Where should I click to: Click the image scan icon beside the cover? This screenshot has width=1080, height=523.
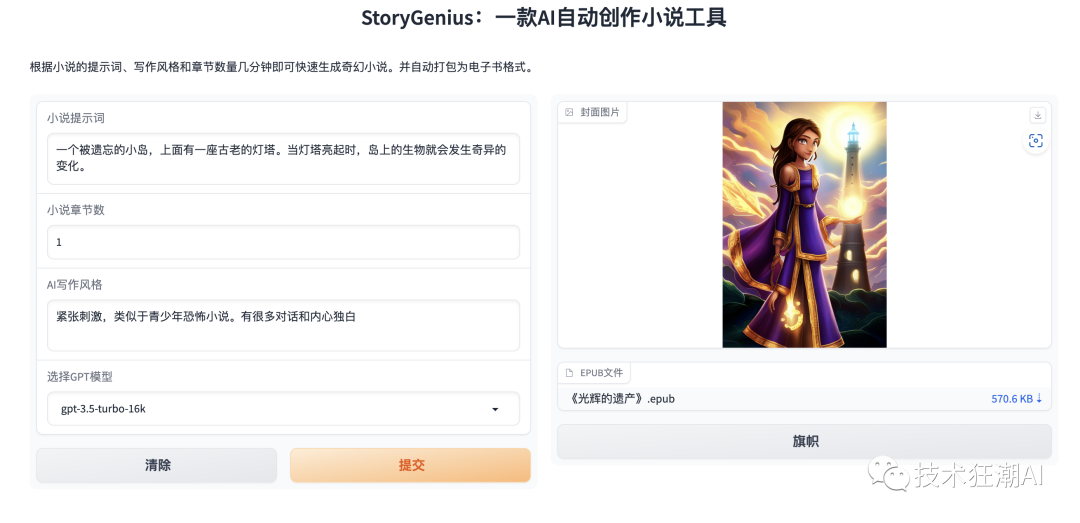pyautogui.click(x=1036, y=141)
